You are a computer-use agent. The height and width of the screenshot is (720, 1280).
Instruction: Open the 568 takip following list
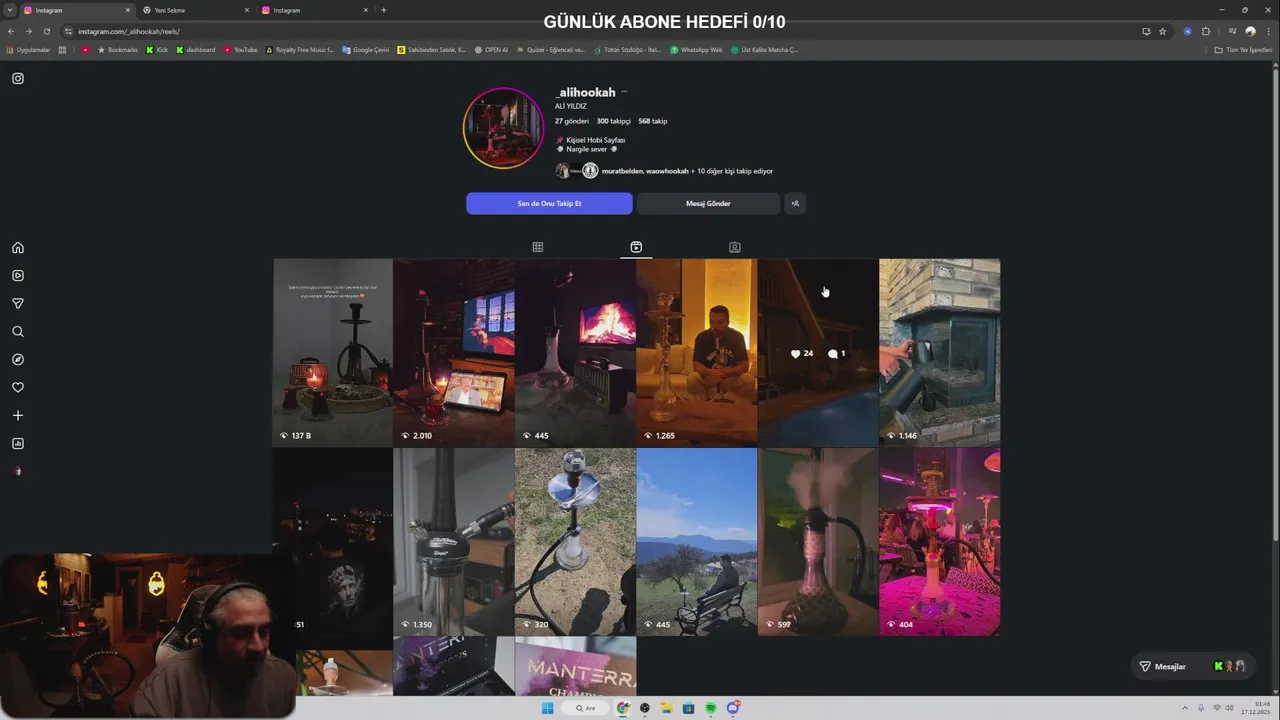tap(653, 121)
